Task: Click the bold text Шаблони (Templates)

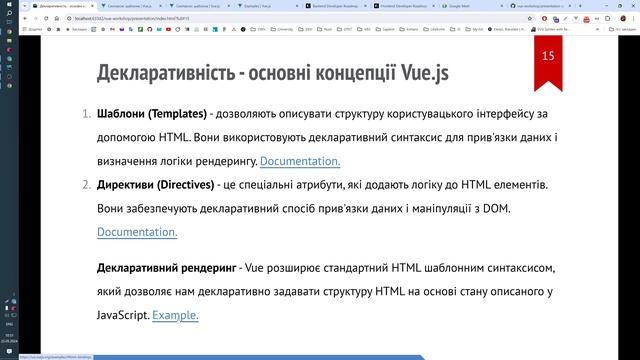Action: [152, 113]
